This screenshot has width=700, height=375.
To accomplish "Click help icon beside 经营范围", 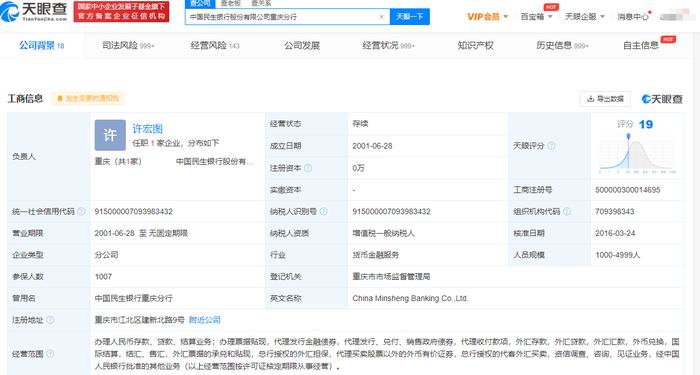I will [50, 354].
